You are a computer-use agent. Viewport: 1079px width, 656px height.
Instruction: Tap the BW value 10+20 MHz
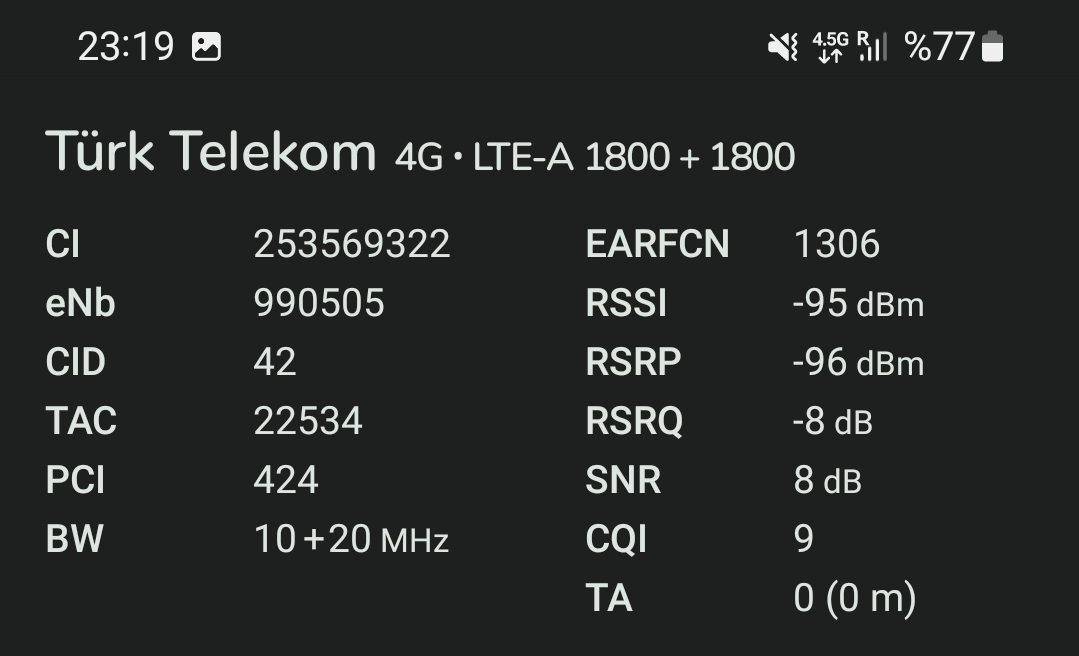click(x=351, y=538)
